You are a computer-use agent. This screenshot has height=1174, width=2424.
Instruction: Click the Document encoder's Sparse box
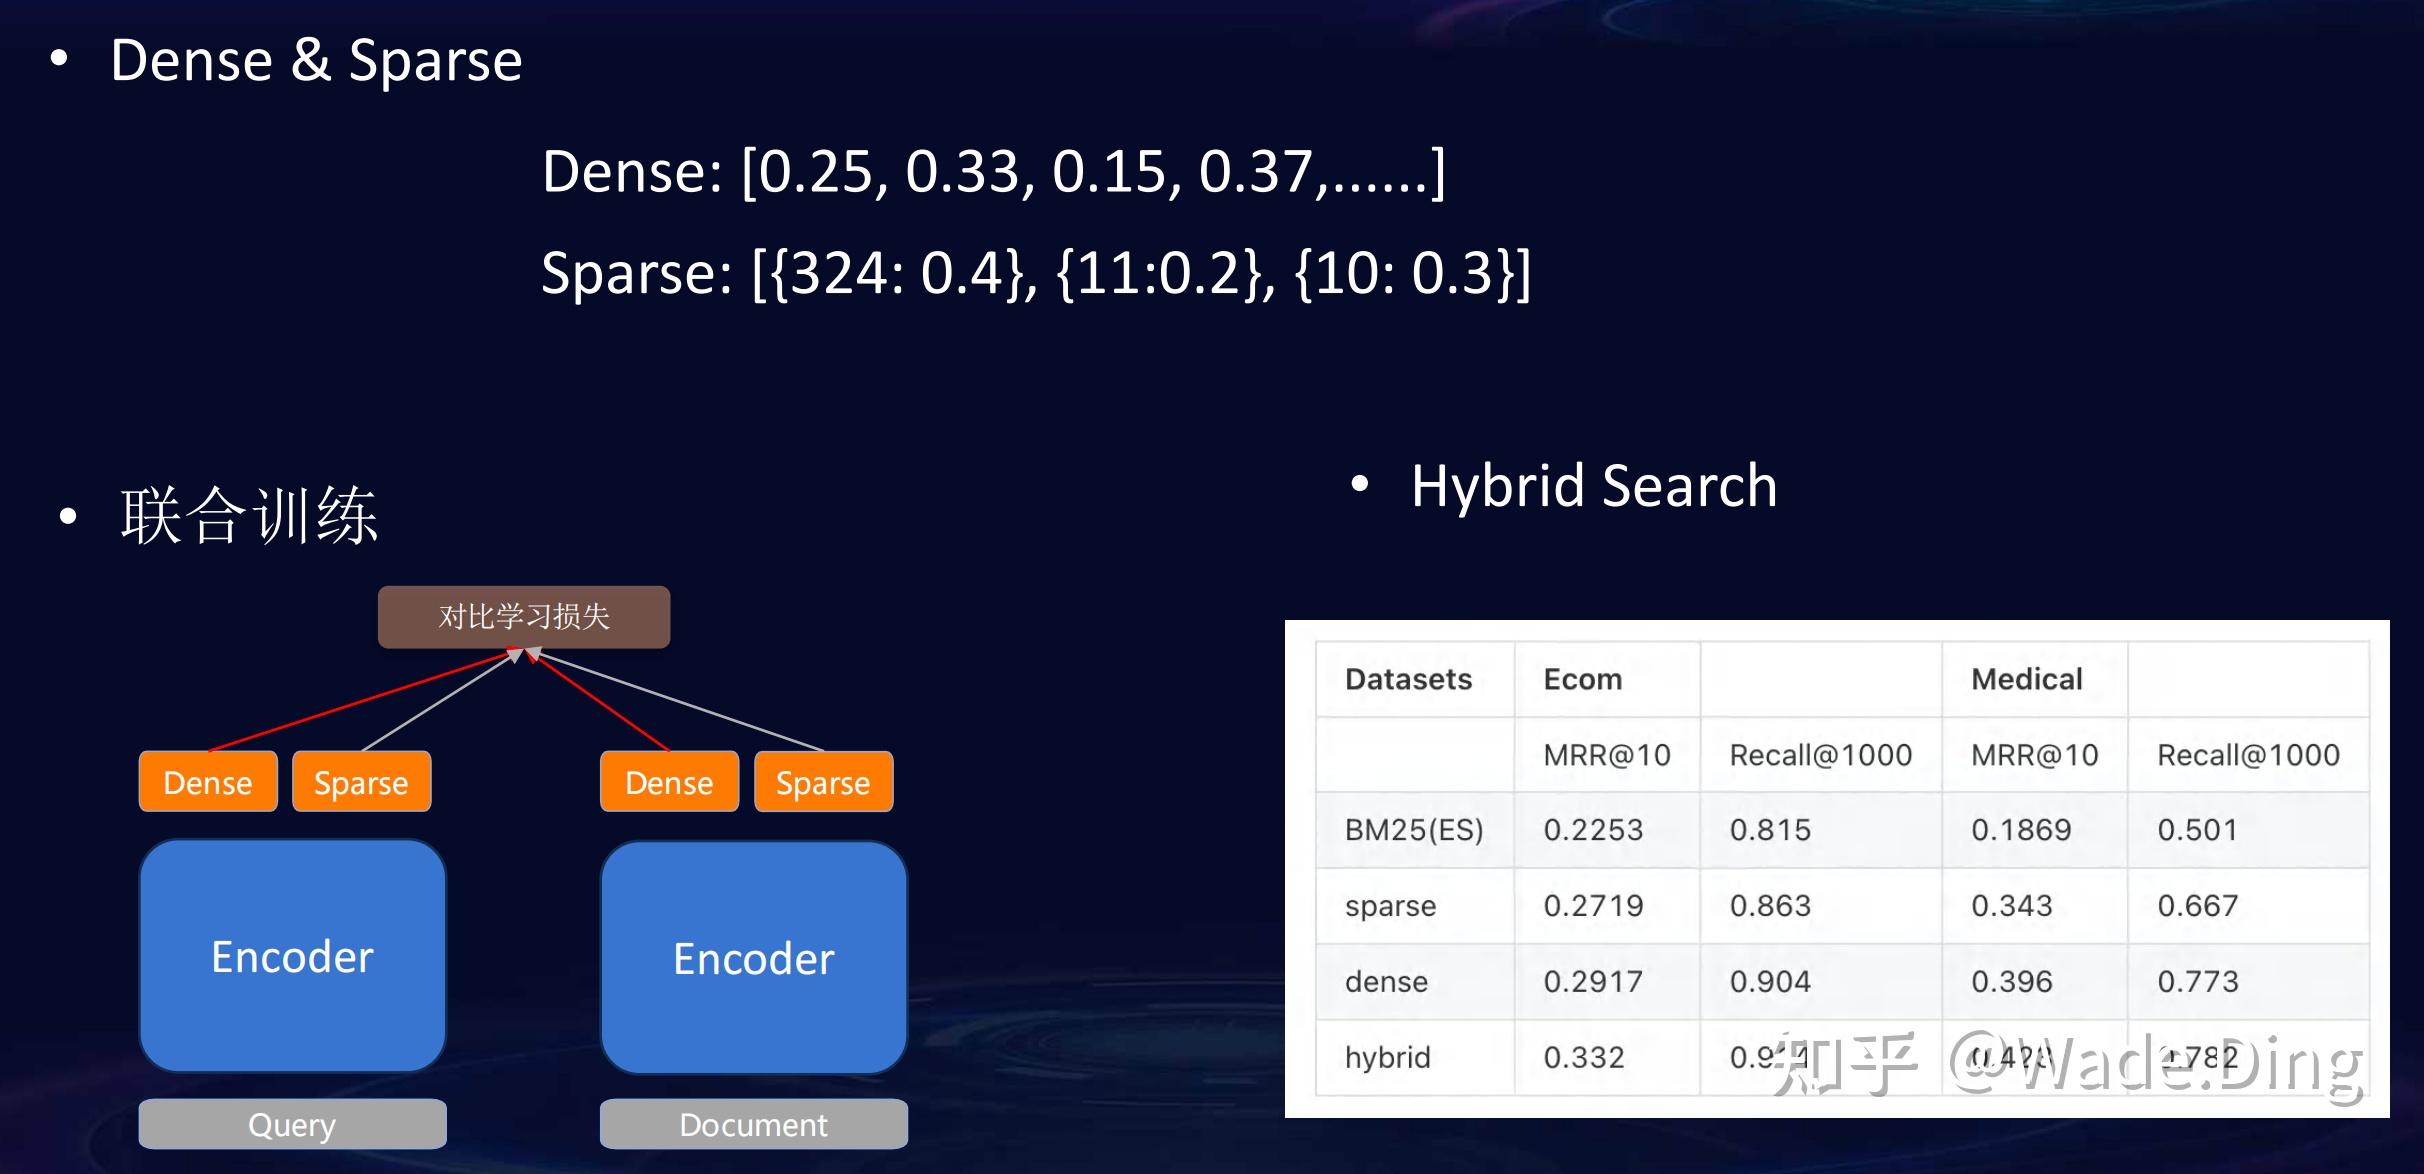coord(823,782)
